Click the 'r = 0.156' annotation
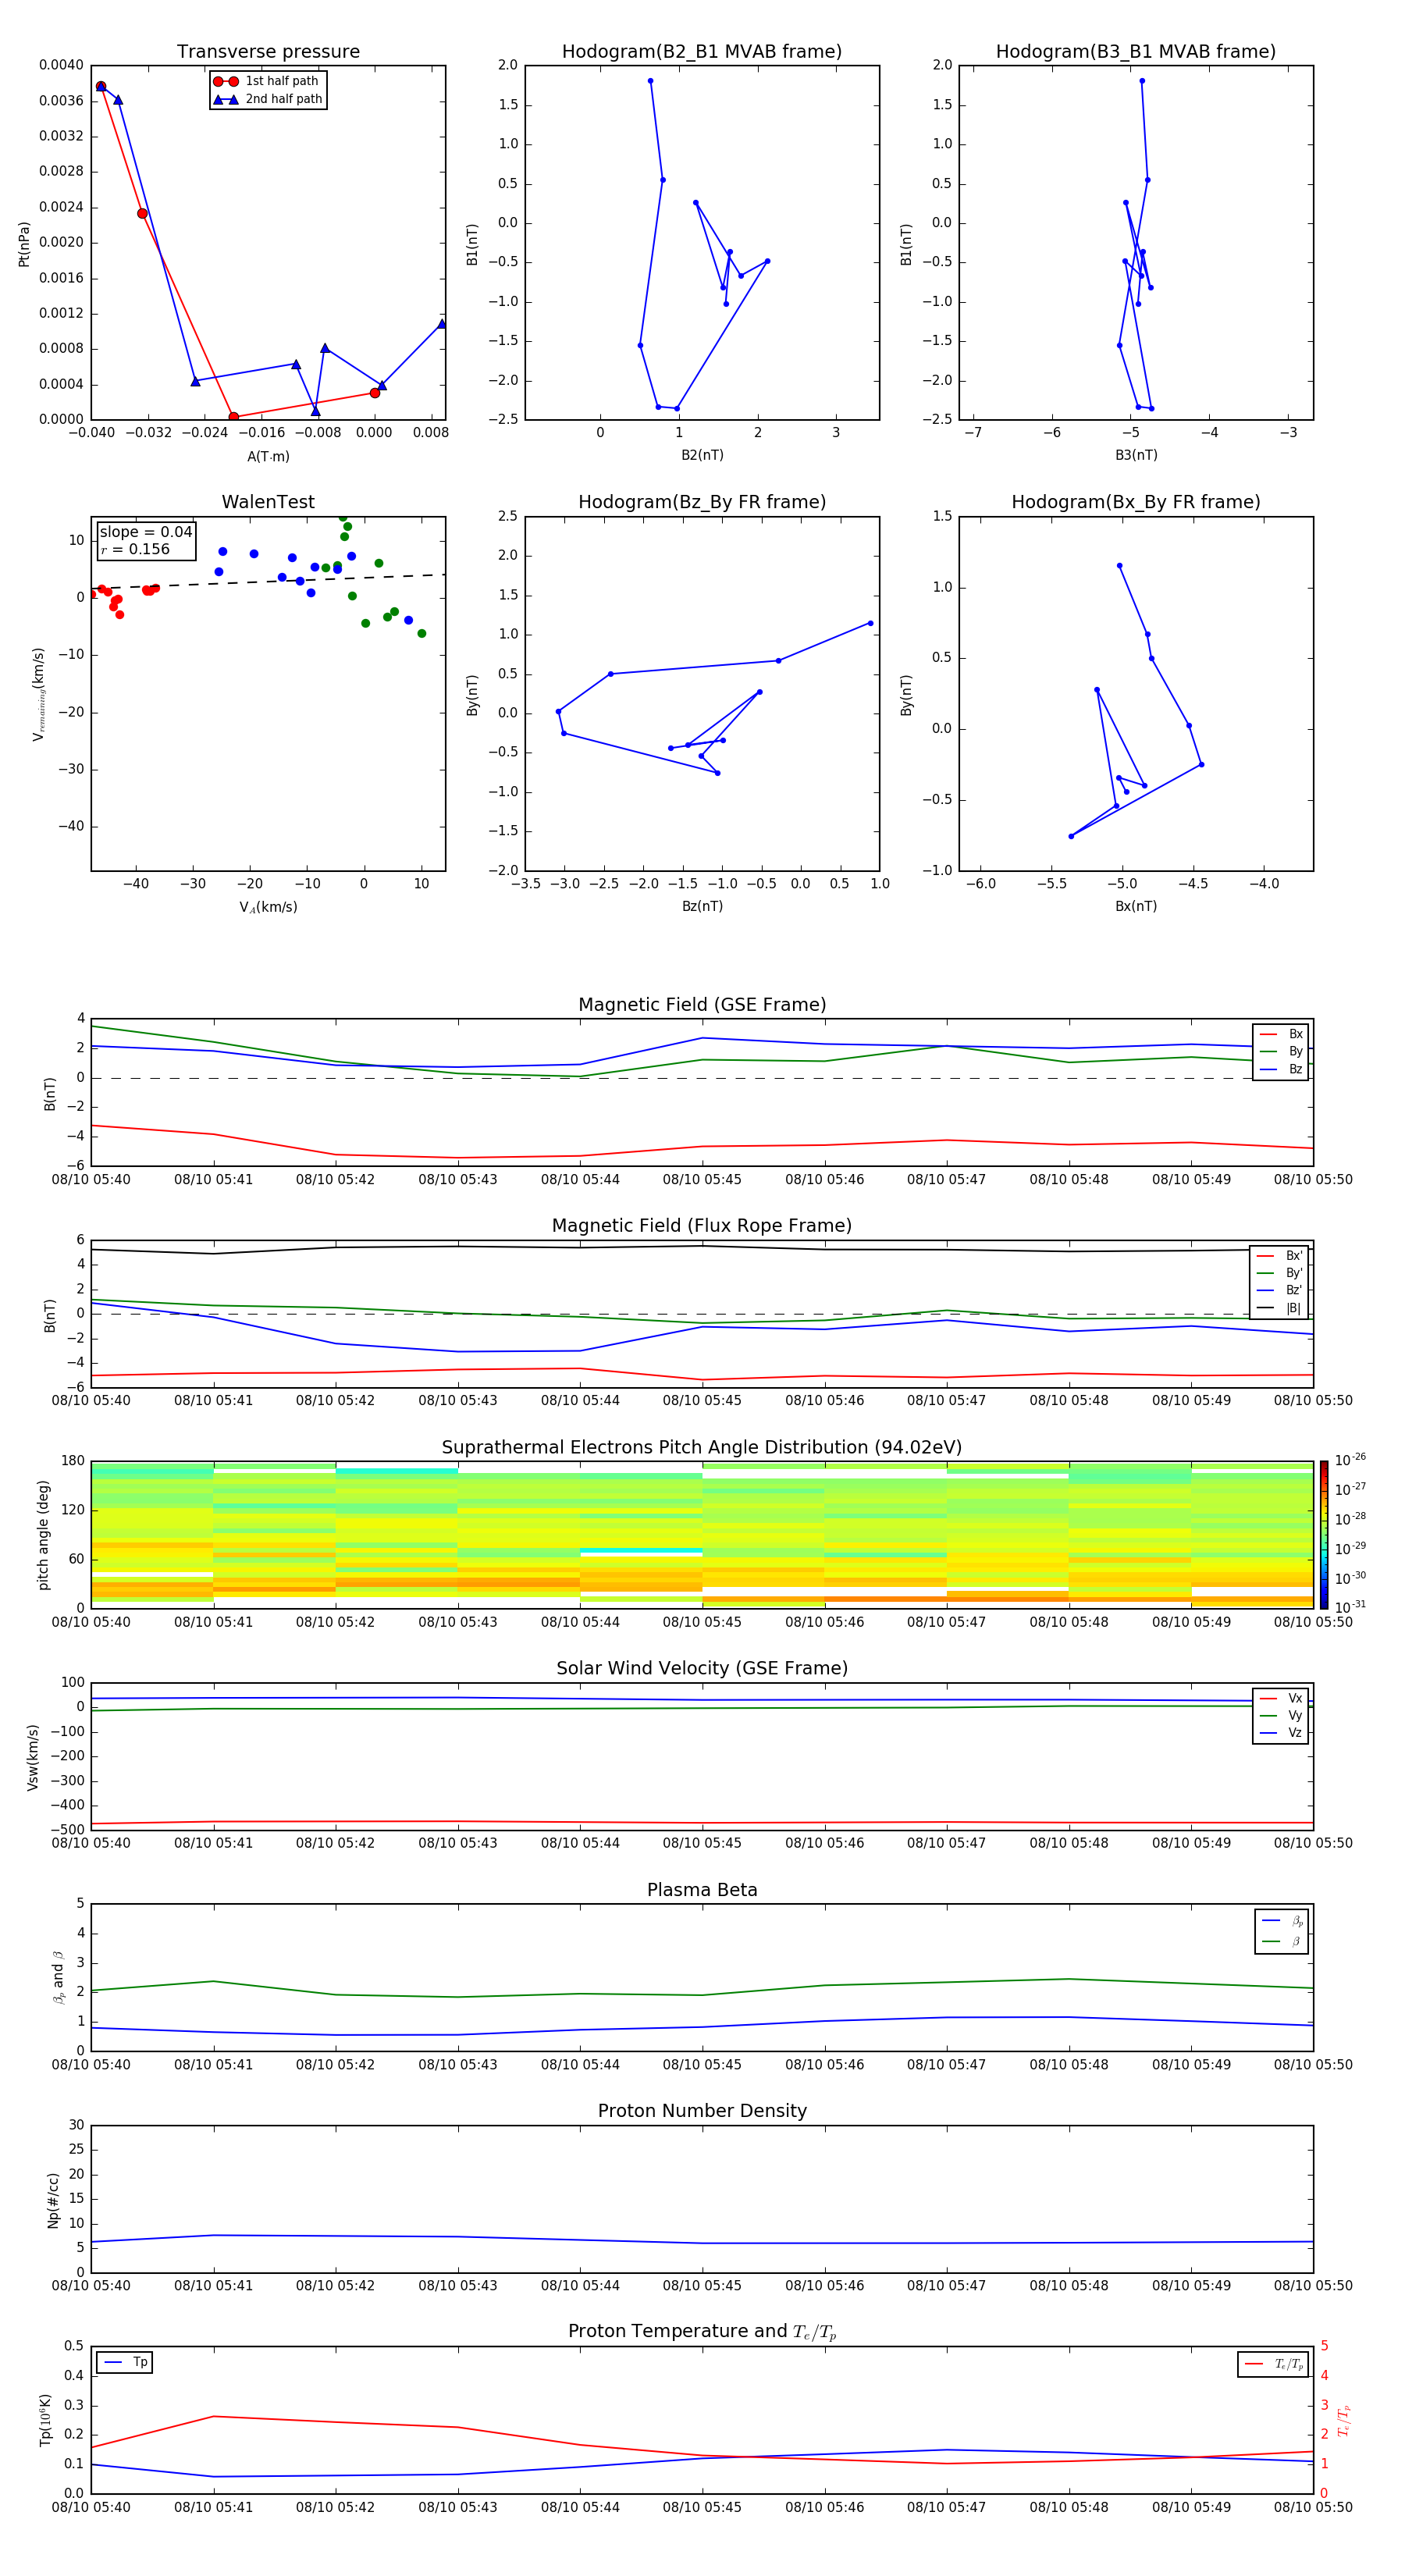 click(x=135, y=549)
